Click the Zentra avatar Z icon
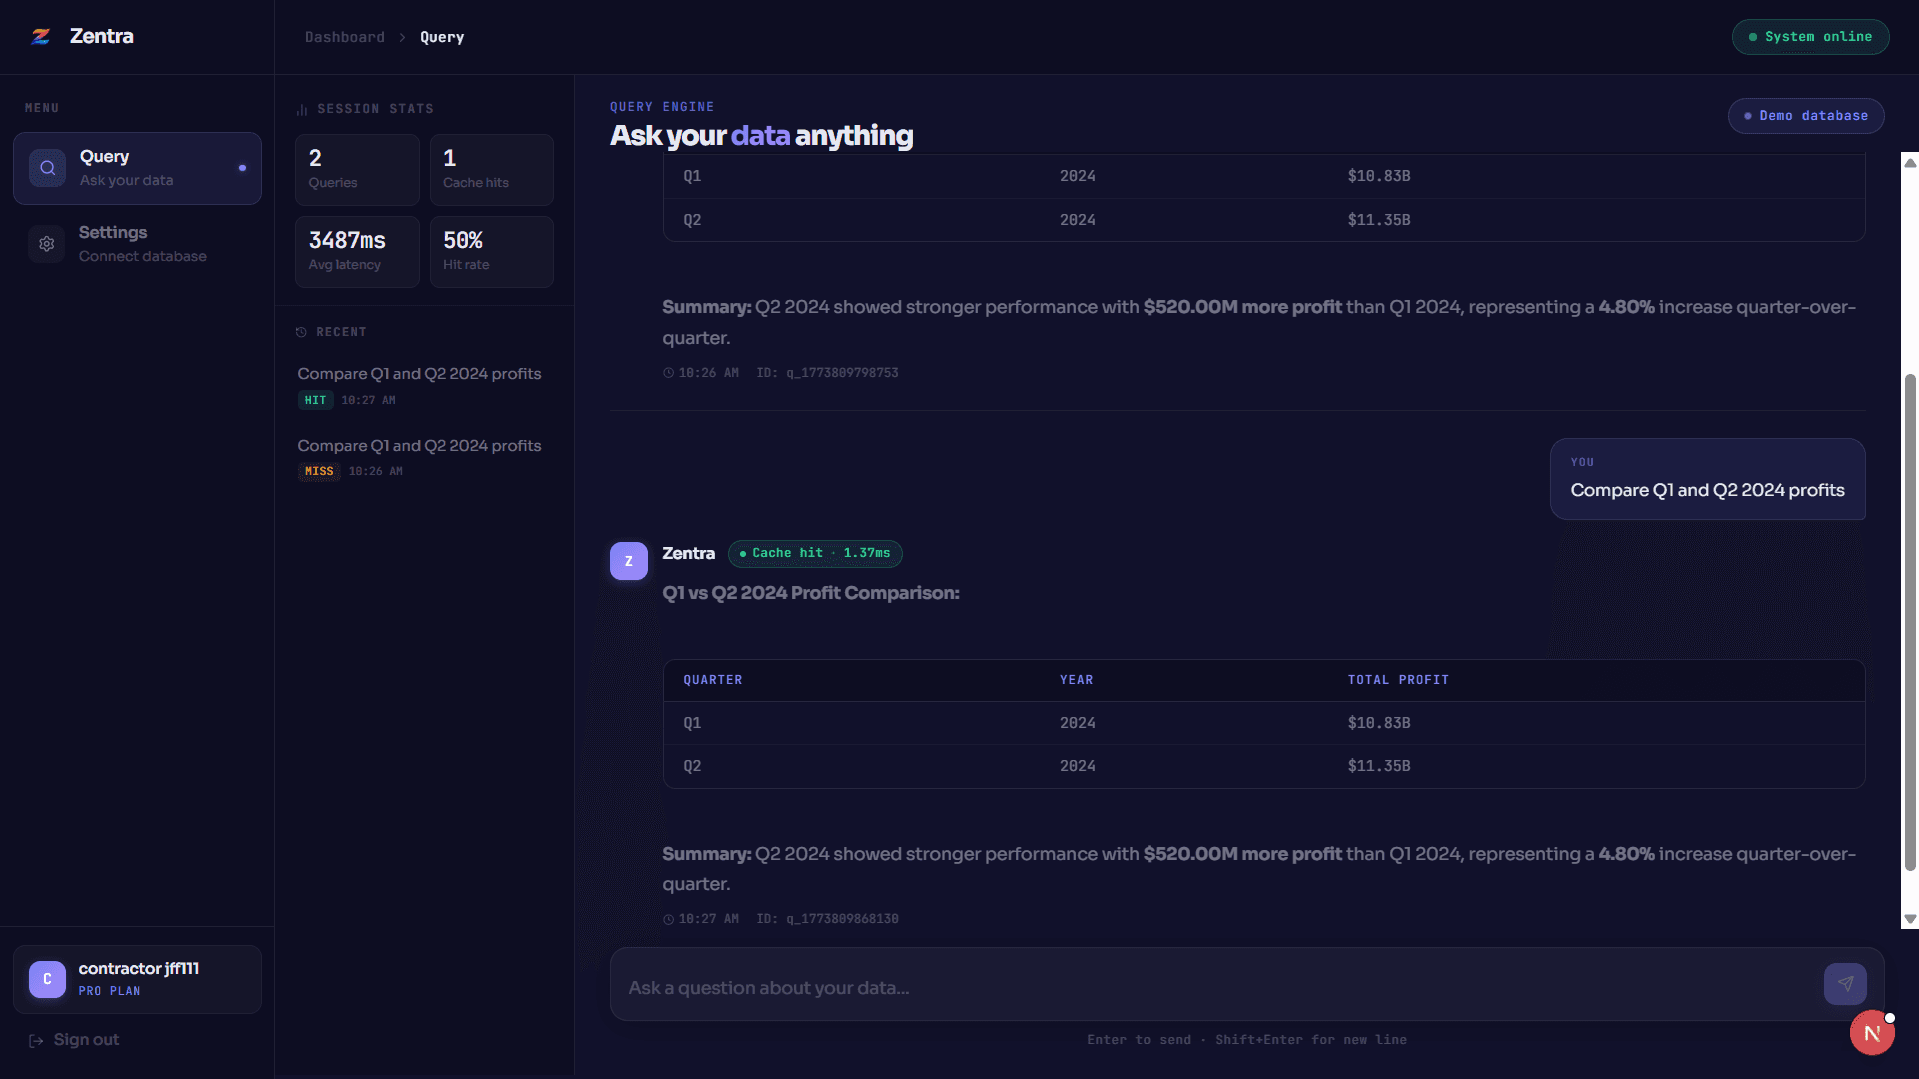Viewport: 1919px width, 1079px height. pyautogui.click(x=629, y=561)
